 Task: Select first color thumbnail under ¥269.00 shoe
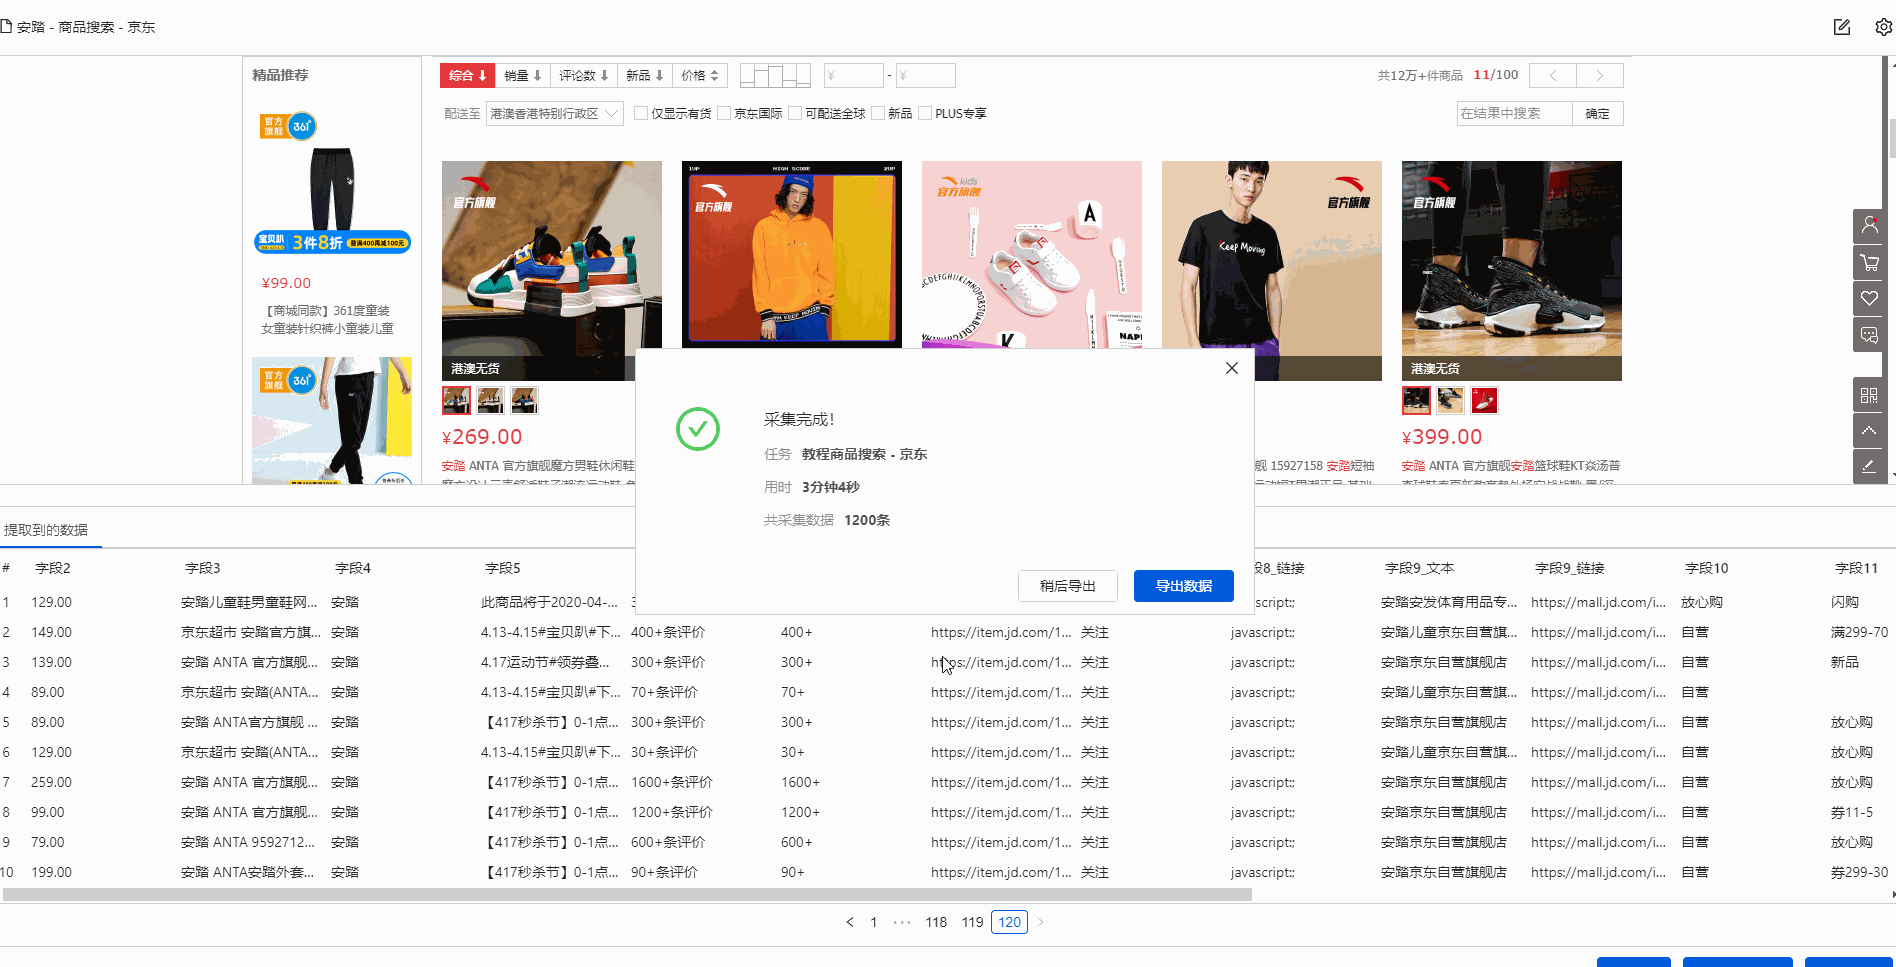tap(456, 400)
